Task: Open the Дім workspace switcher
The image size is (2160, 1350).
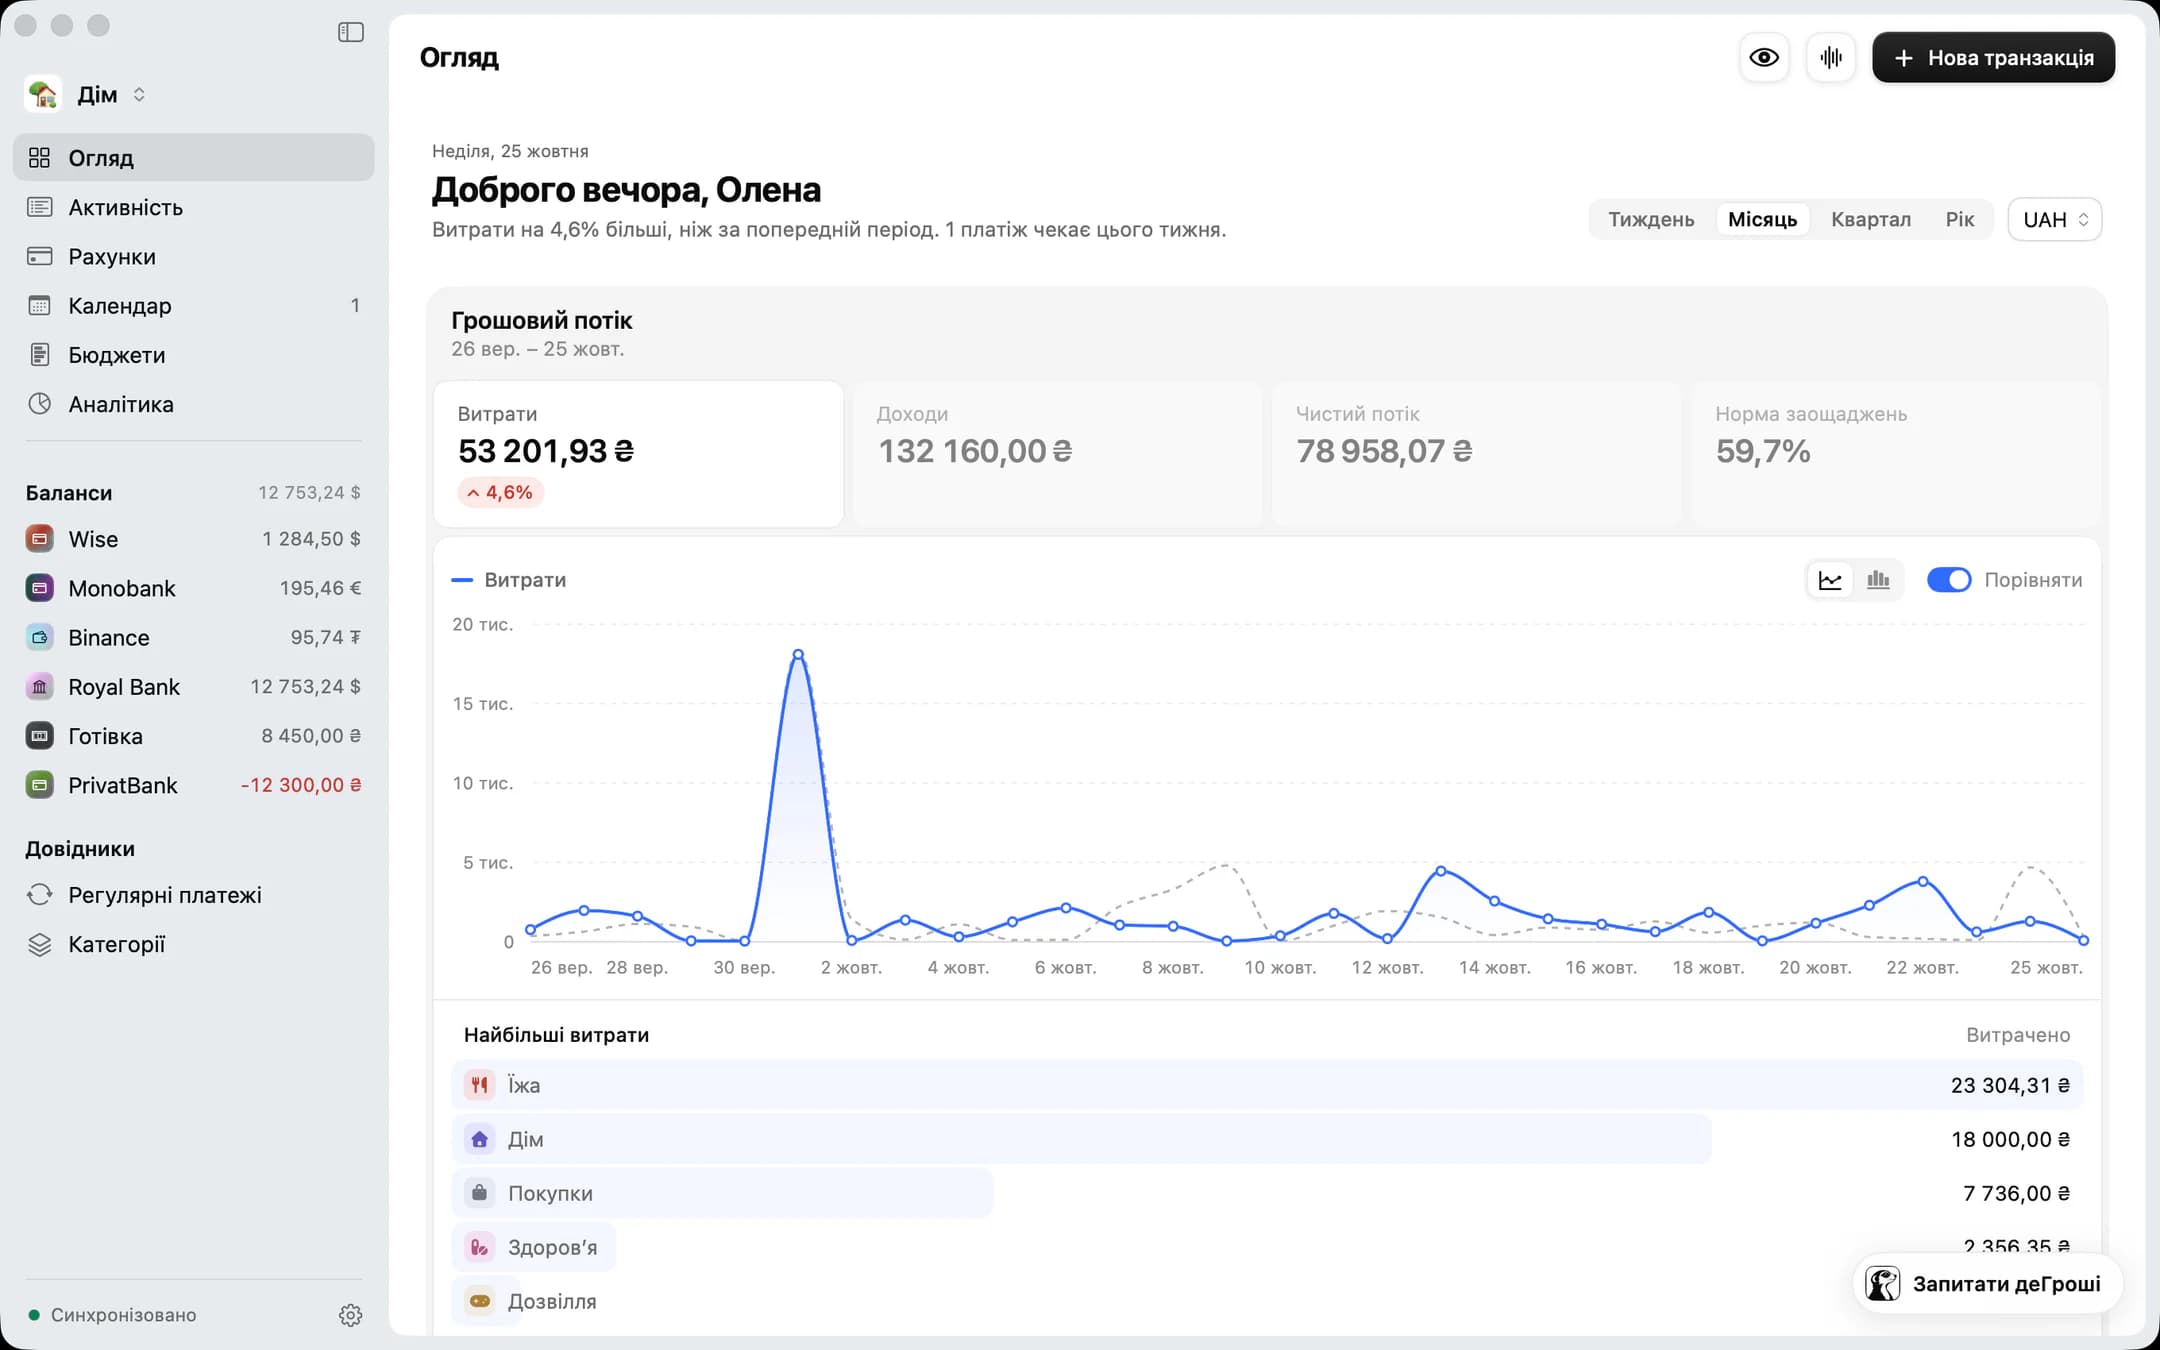Action: click(x=87, y=95)
